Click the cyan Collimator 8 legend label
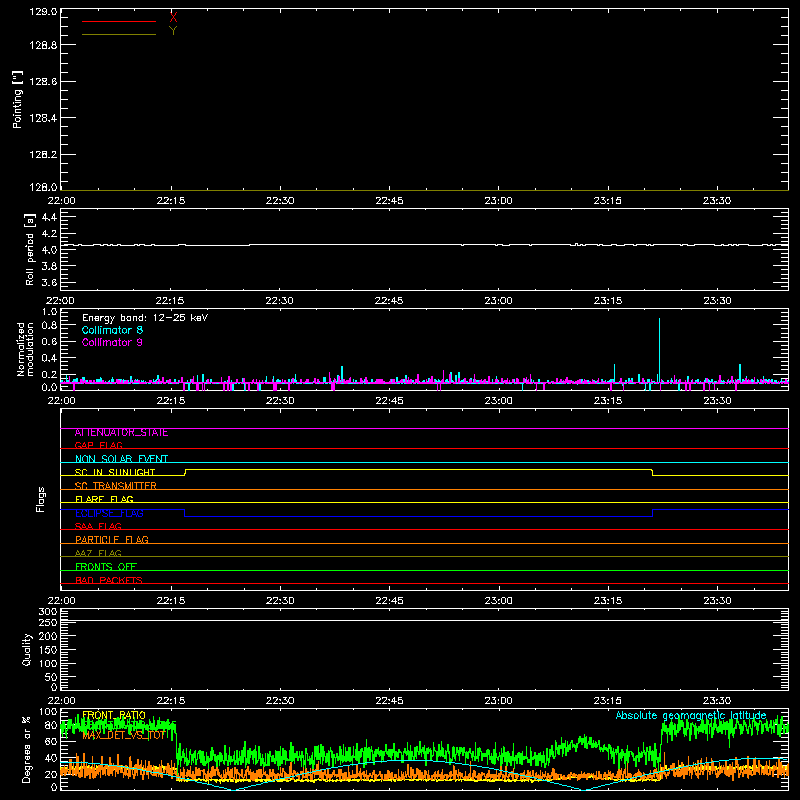Screen dimensions: 800x800 pyautogui.click(x=112, y=330)
